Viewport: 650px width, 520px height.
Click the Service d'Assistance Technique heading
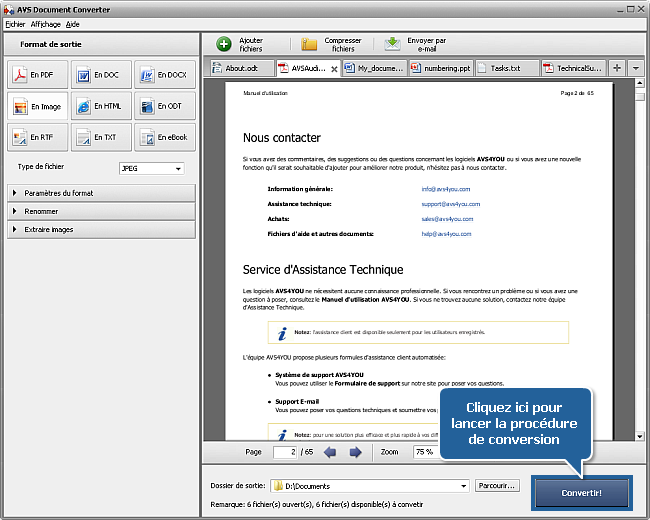(x=323, y=270)
